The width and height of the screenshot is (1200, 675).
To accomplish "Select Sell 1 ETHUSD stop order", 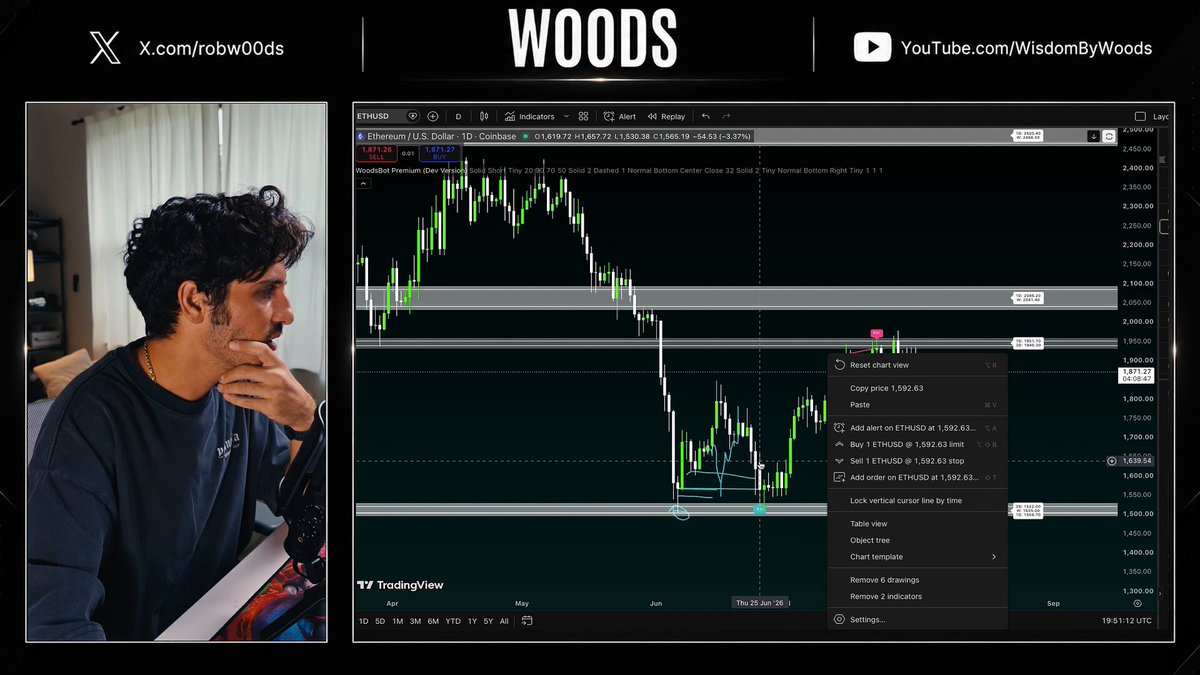I will (917, 461).
